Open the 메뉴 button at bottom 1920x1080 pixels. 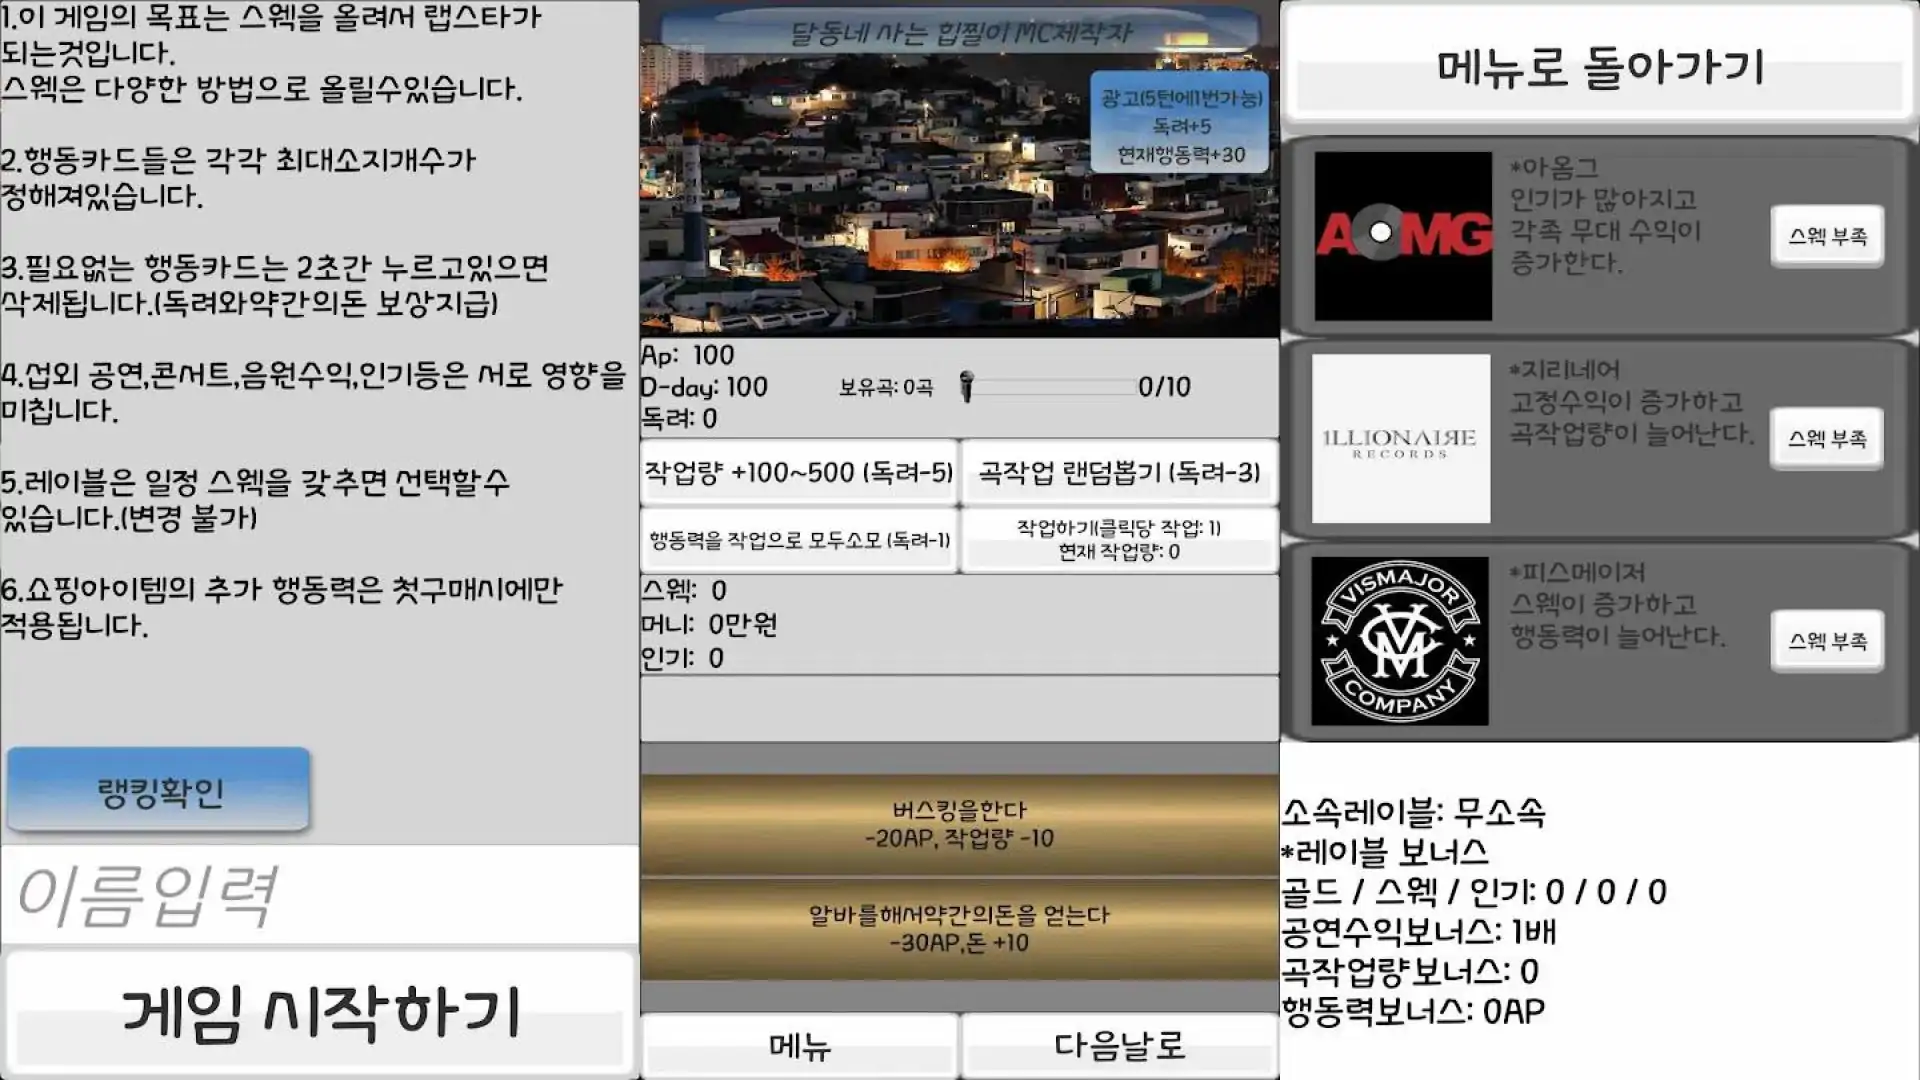(799, 1046)
